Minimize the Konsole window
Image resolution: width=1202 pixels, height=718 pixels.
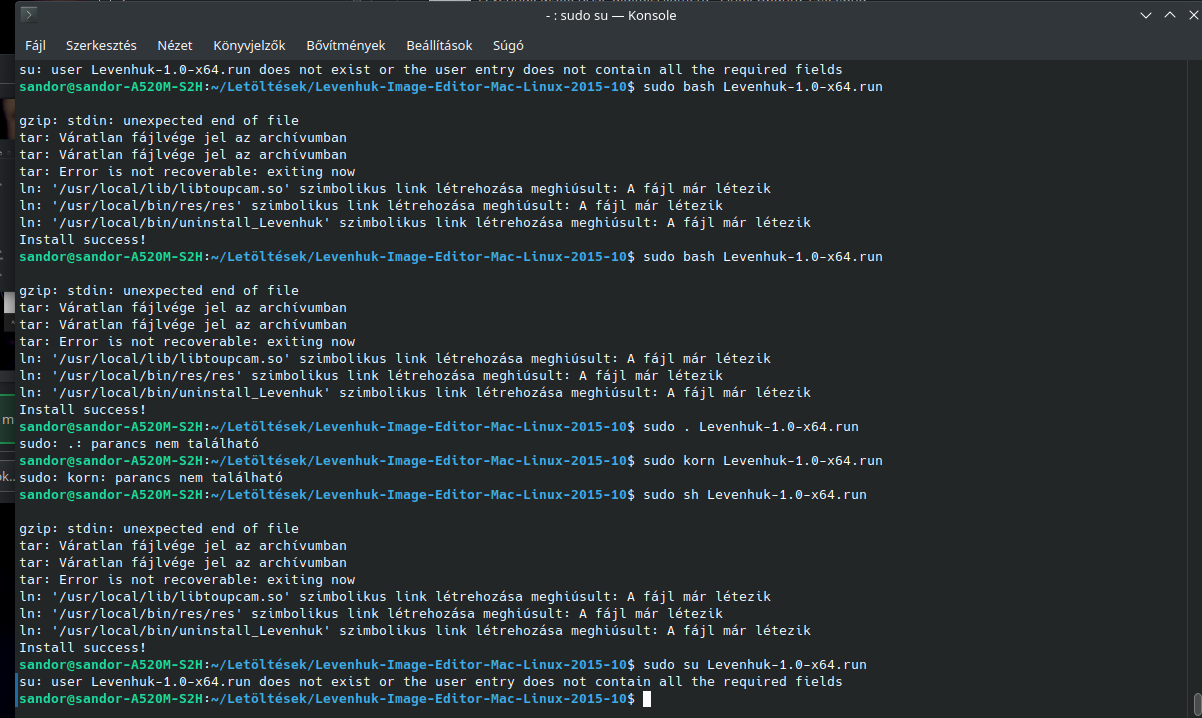pos(1146,15)
